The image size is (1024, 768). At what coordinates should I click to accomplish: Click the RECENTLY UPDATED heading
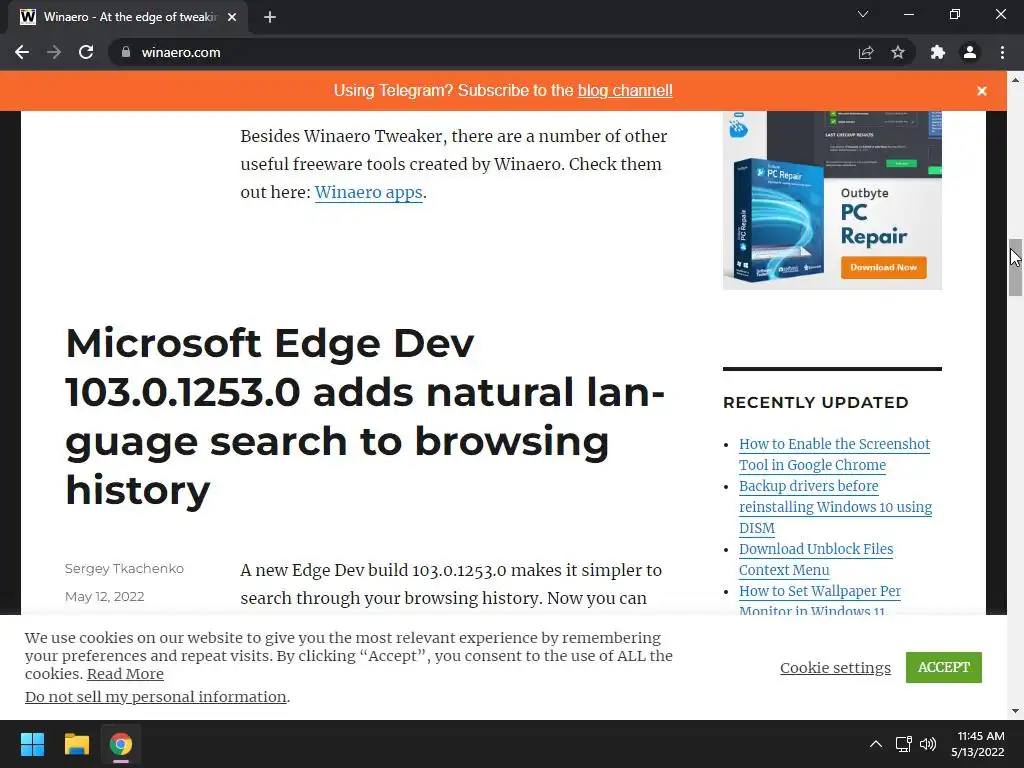pos(816,402)
